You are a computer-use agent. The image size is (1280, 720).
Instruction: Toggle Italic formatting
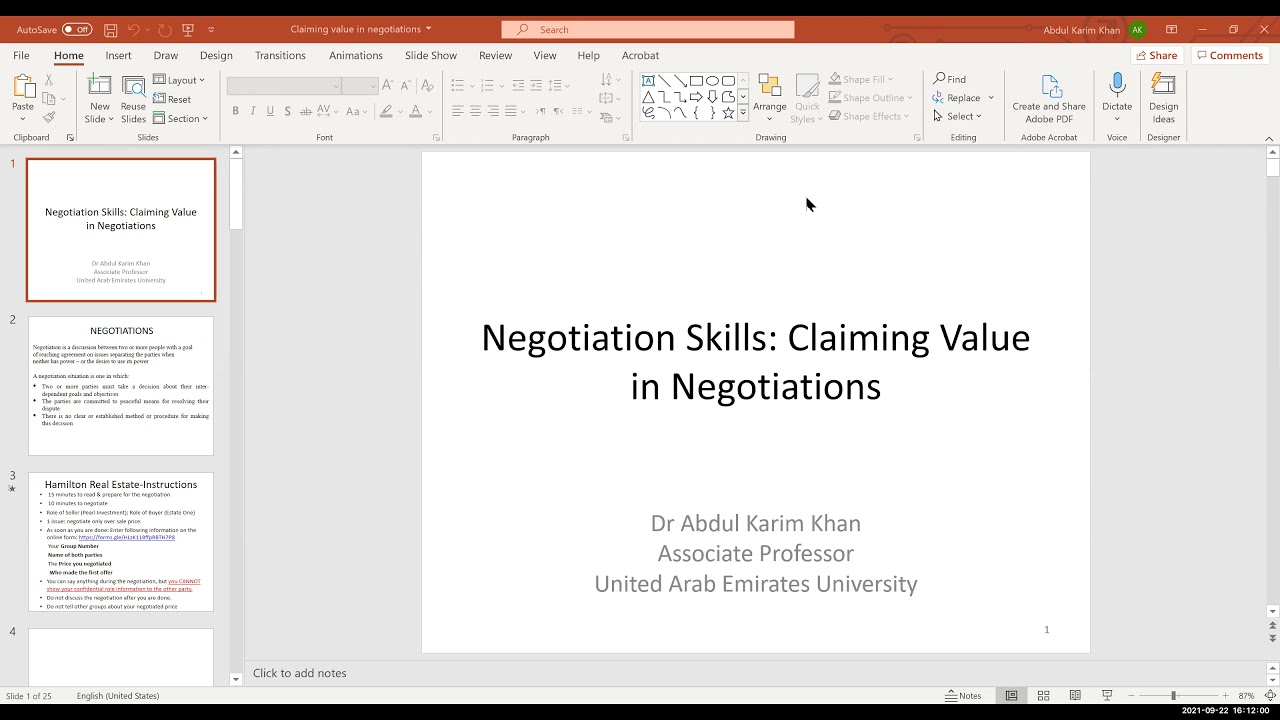click(x=253, y=111)
